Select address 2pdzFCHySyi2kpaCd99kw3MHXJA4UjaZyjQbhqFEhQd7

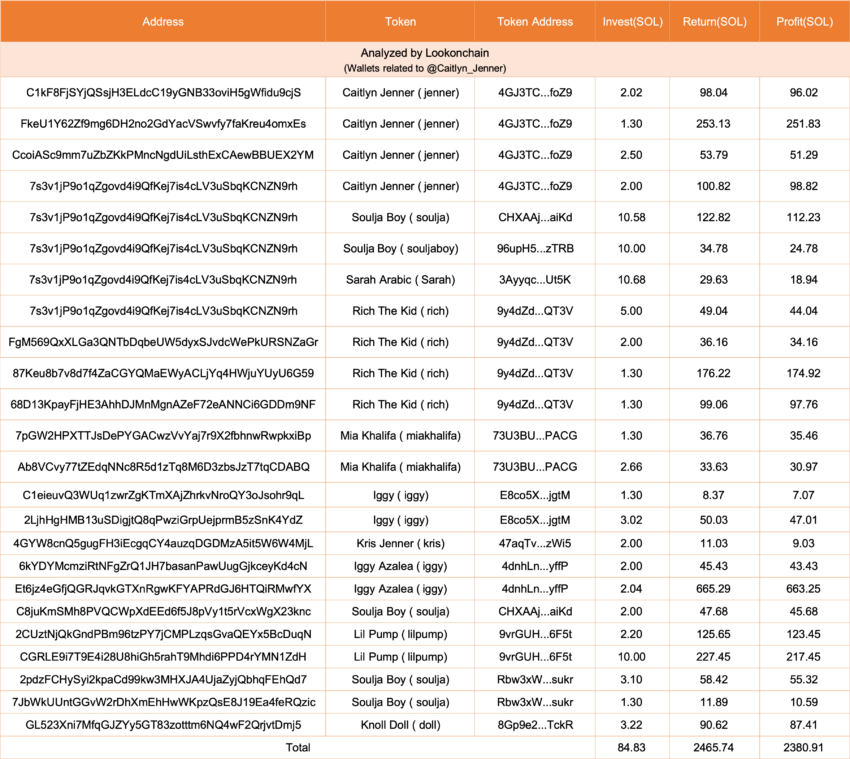click(x=163, y=680)
